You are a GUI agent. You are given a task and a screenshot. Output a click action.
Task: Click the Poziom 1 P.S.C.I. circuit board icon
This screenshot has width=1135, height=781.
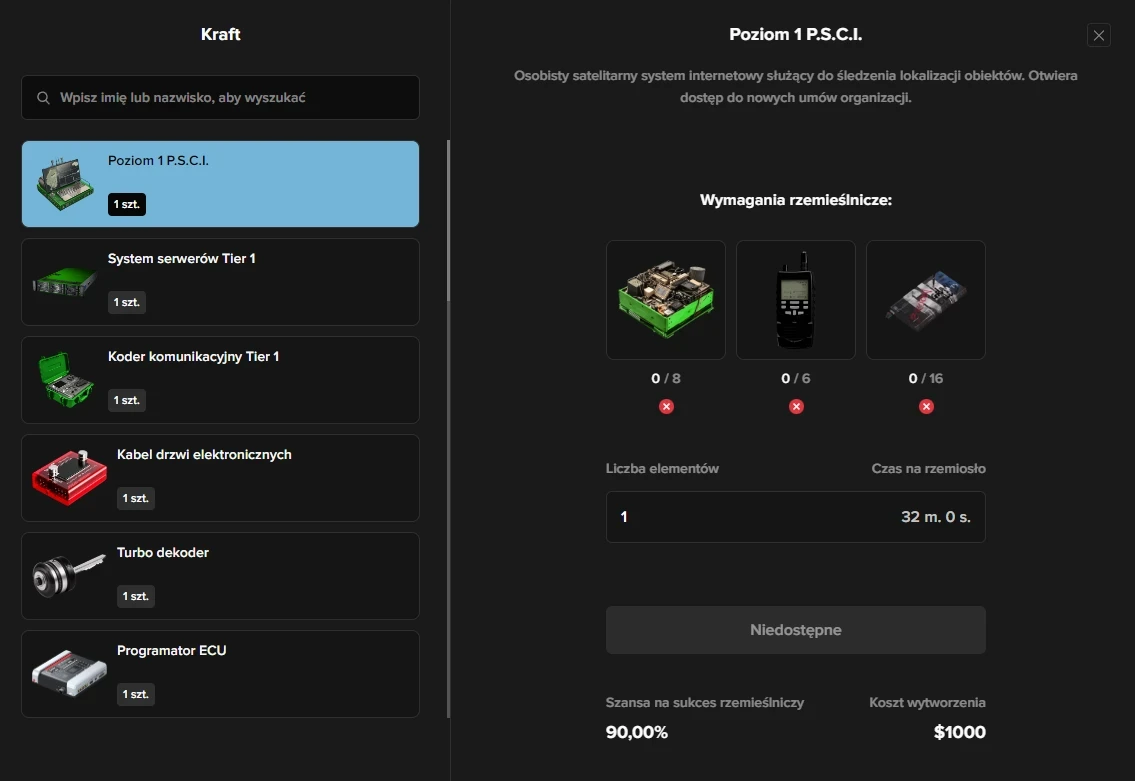pos(65,184)
